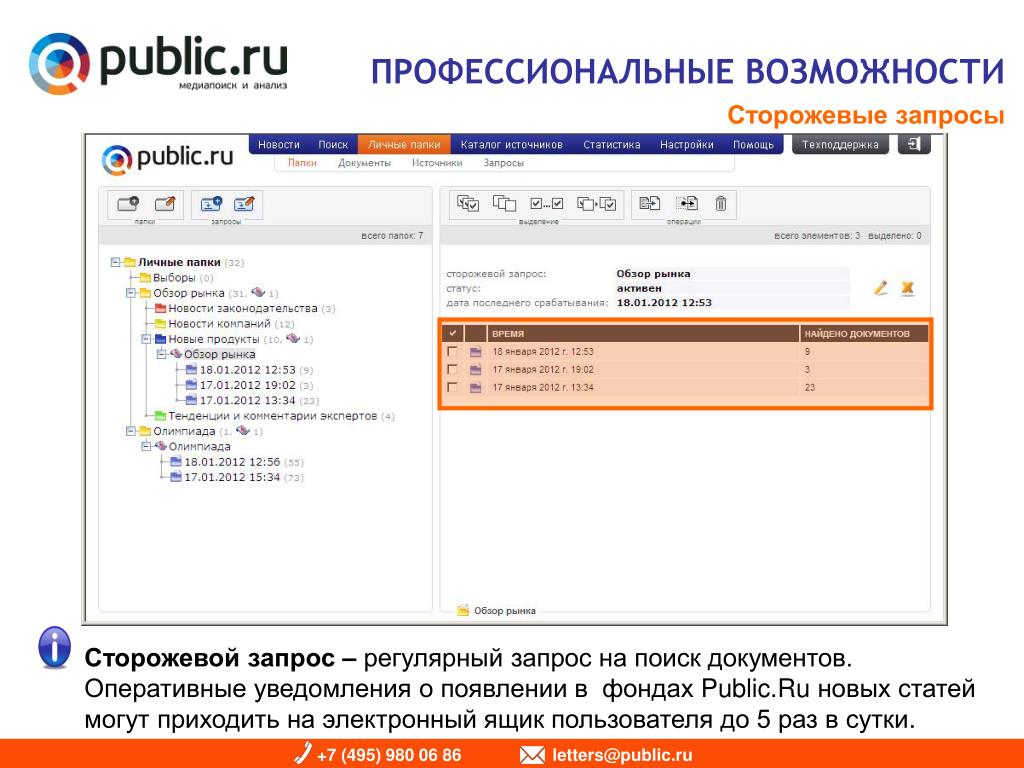The height and width of the screenshot is (768, 1024).
Task: Open the Поиск menu tab
Action: [333, 144]
